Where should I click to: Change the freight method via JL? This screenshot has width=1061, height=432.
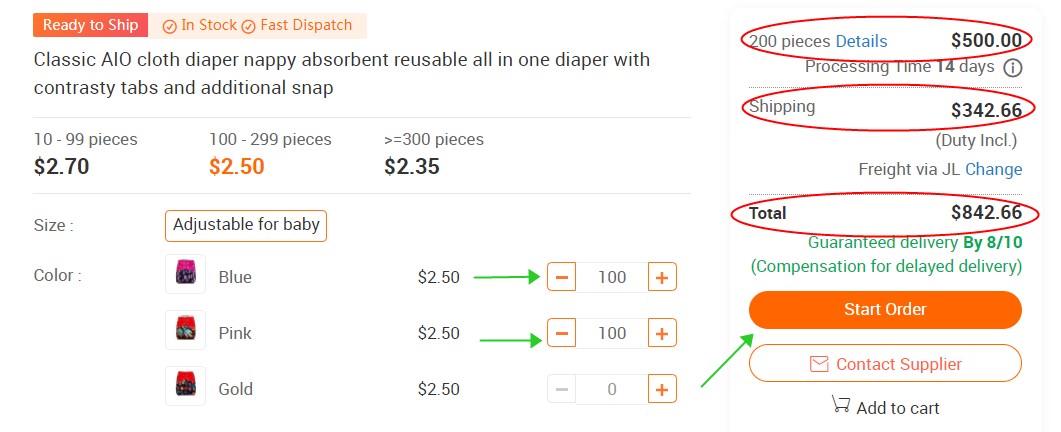(x=993, y=169)
